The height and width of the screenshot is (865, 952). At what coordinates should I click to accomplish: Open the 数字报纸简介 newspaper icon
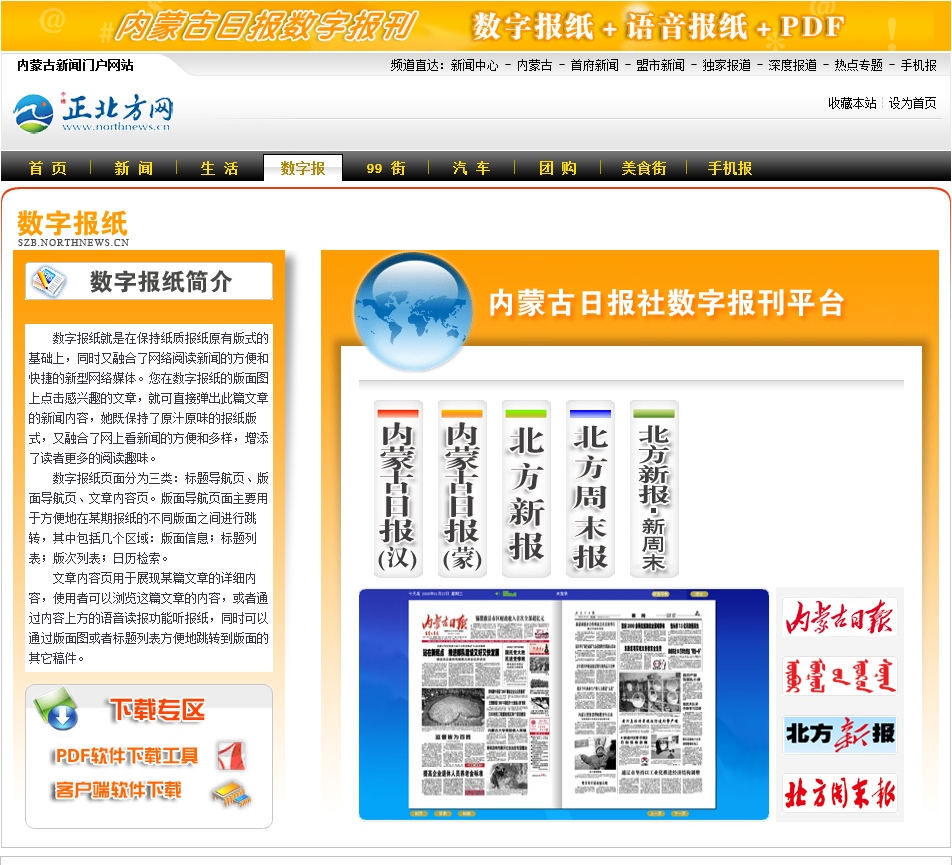tap(49, 281)
